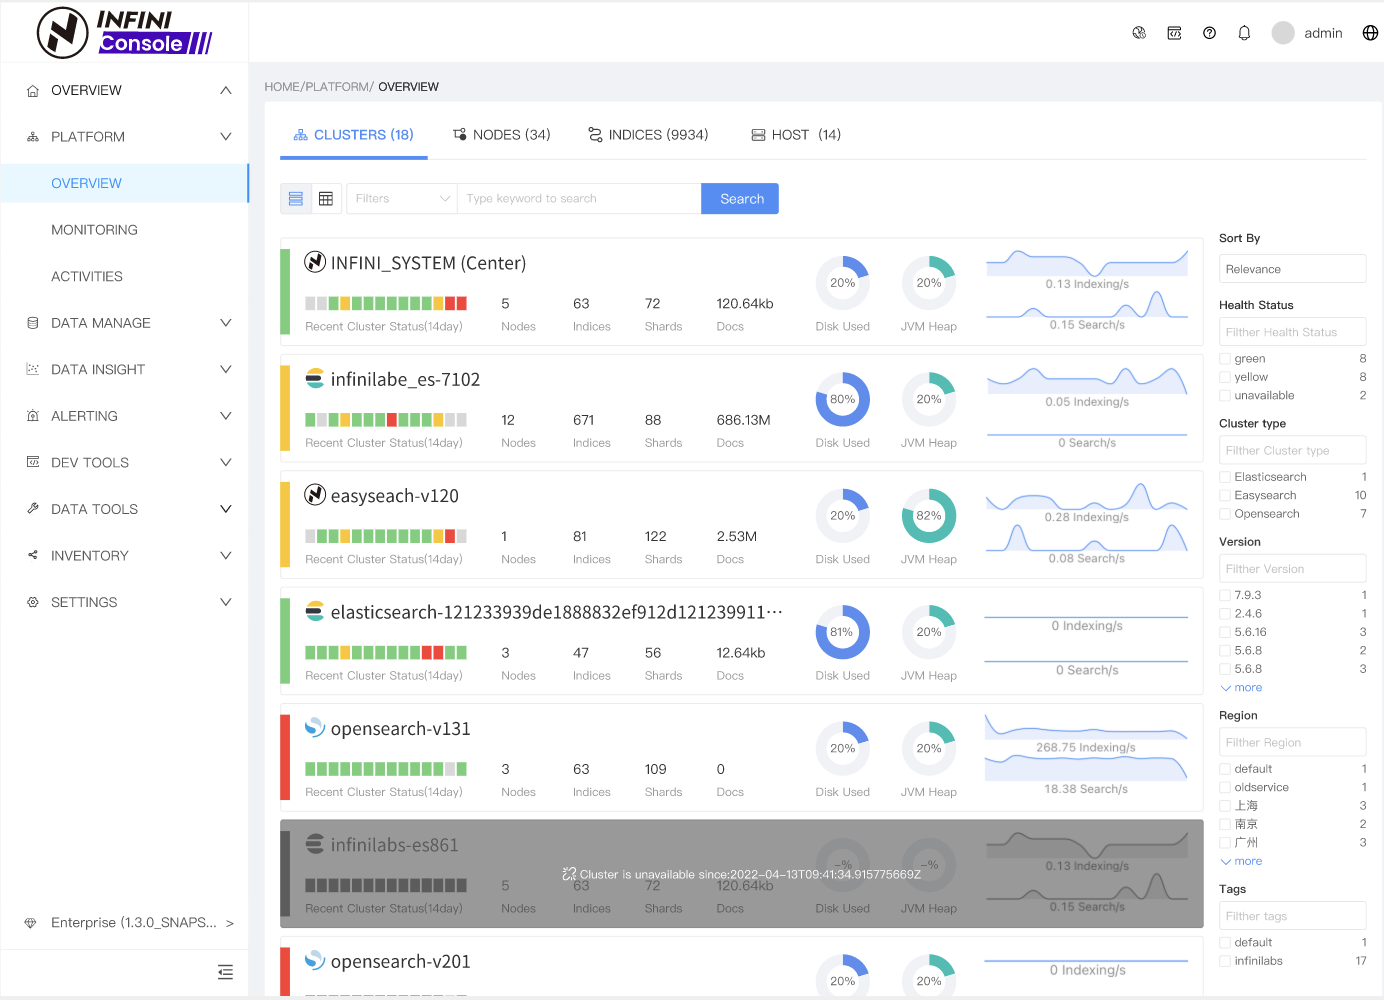
Task: Switch to the CLUSTERS (18) tab
Action: [353, 135]
